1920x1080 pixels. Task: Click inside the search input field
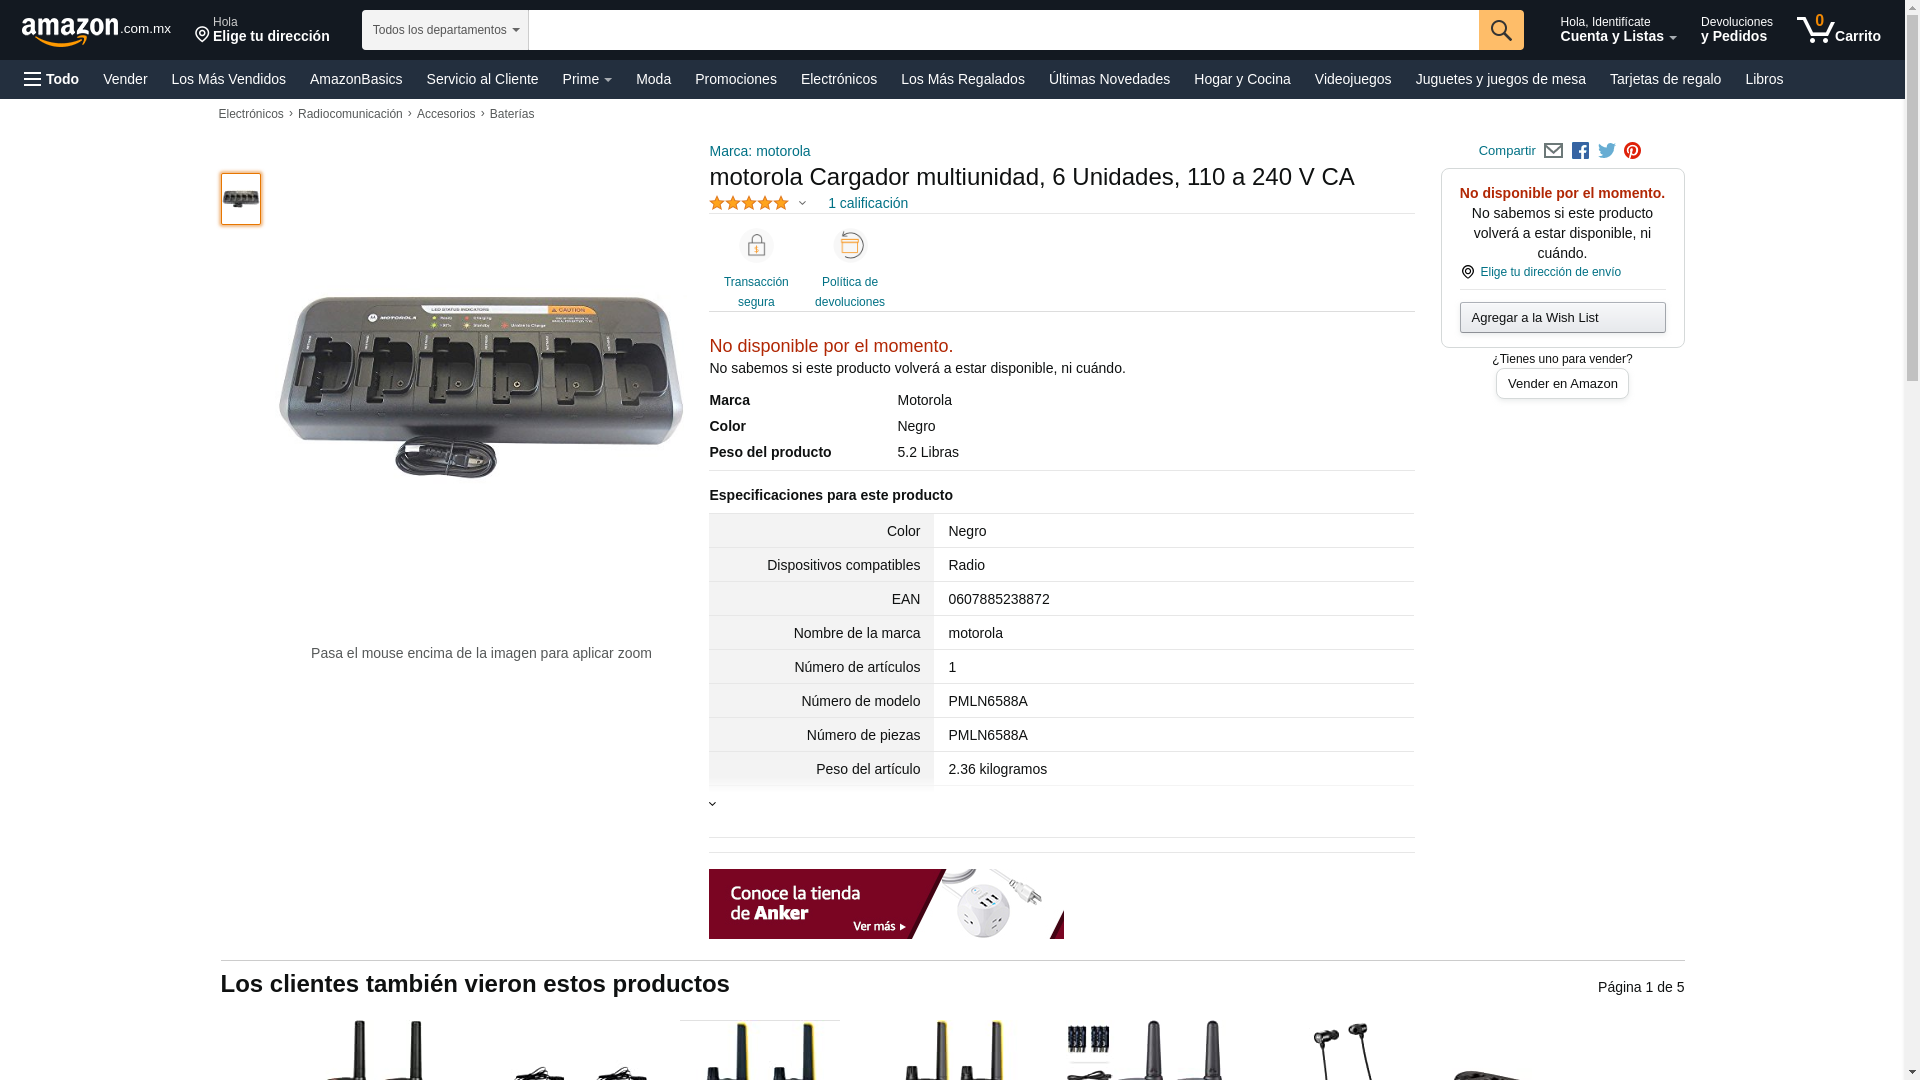click(x=1003, y=30)
